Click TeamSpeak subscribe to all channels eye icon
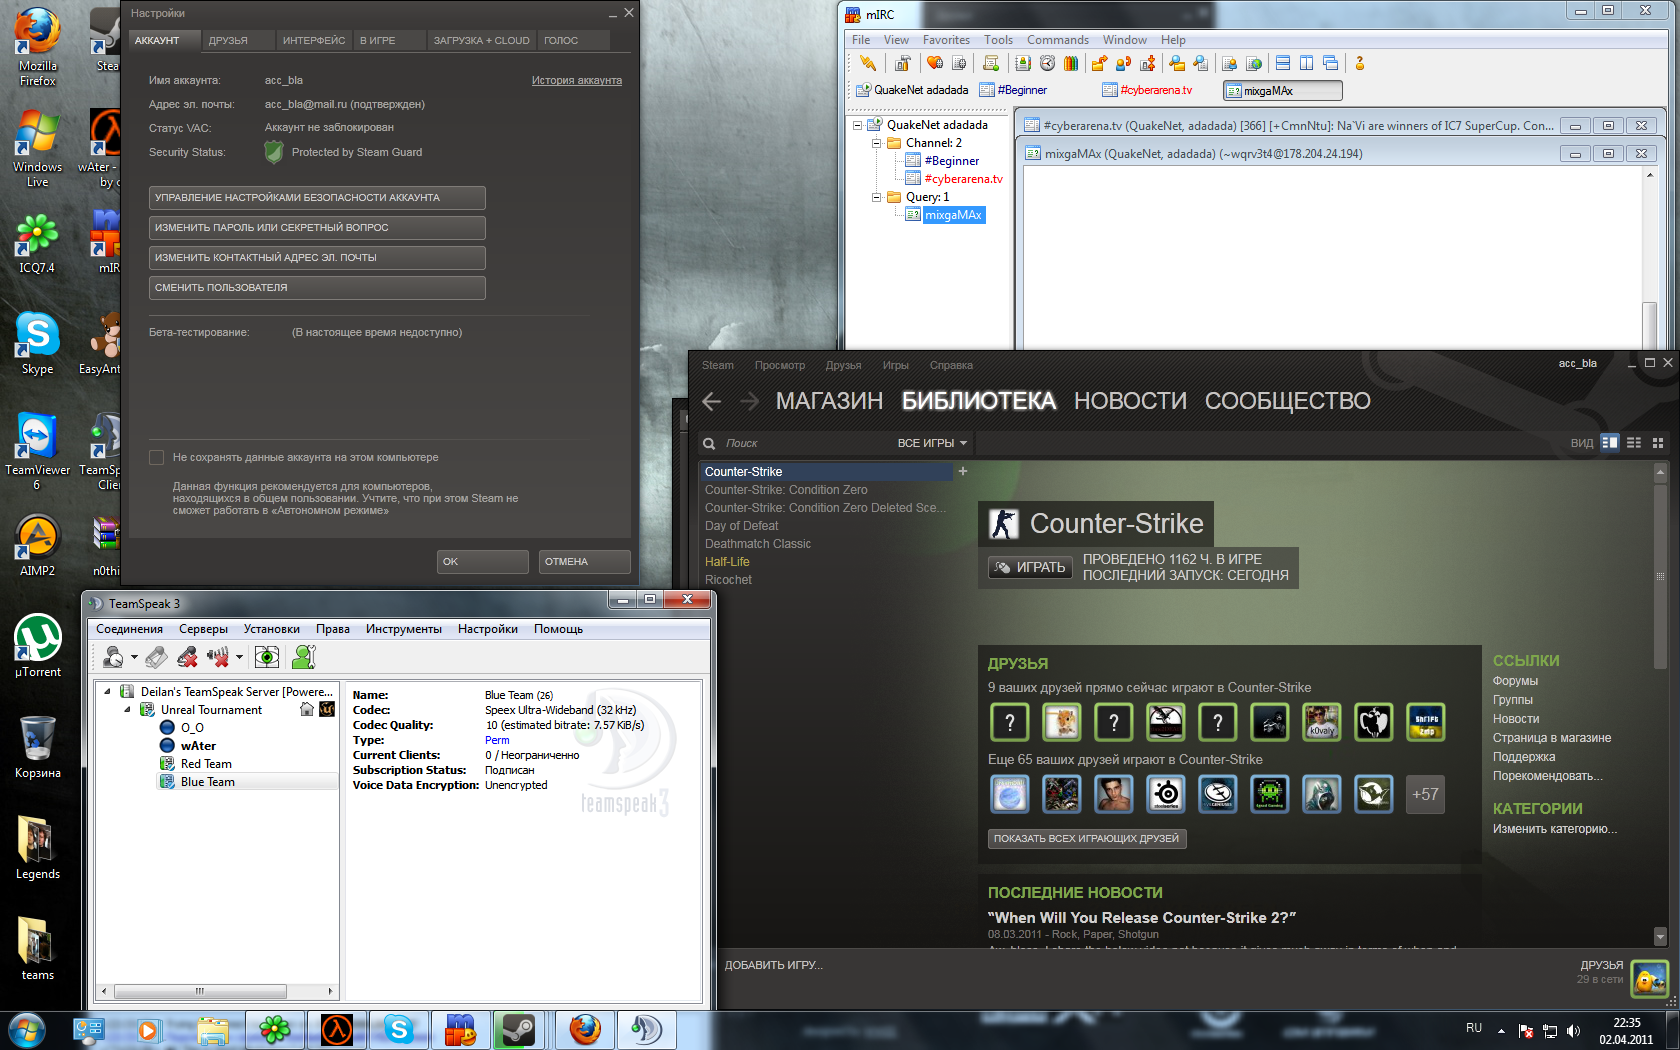This screenshot has width=1680, height=1050. point(266,657)
